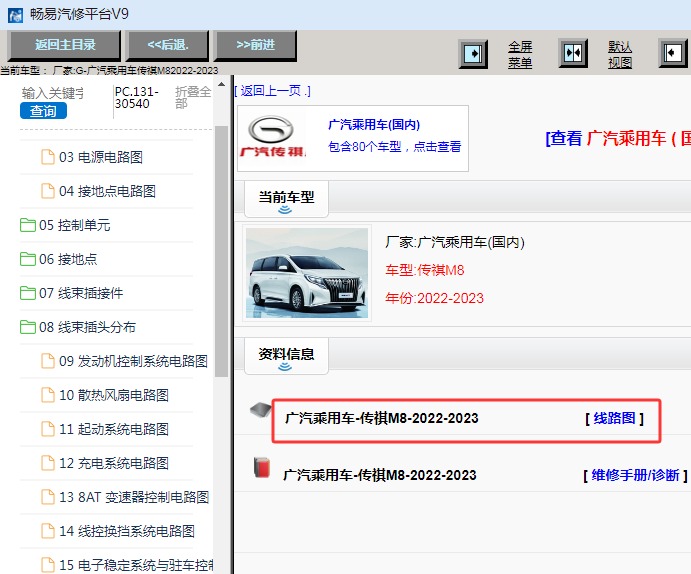Click the default view icon beside 默认视图
The image size is (691, 574).
coord(573,53)
